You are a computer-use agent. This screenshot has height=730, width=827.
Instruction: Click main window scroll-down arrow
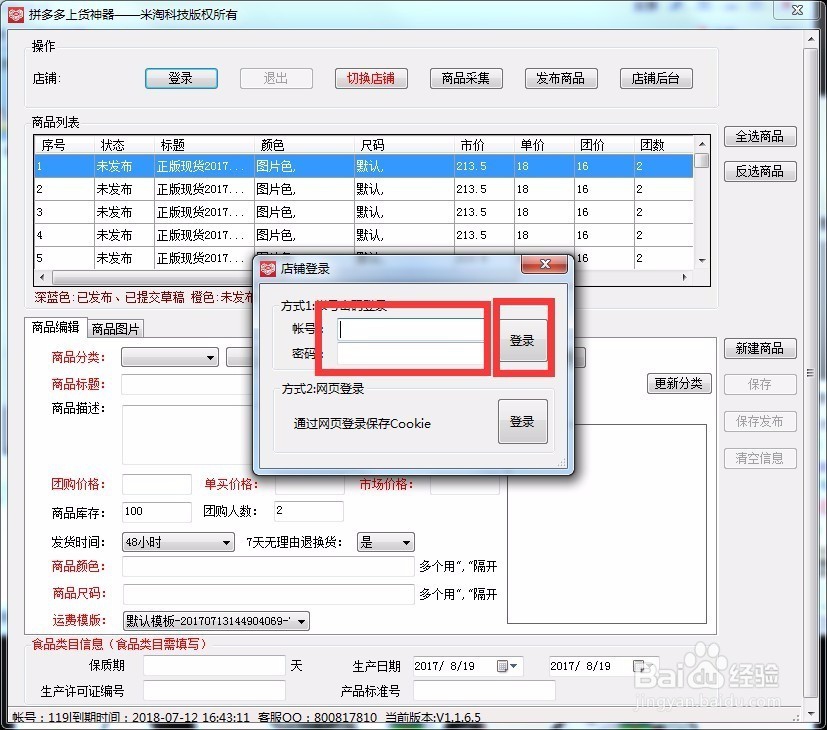811,714
